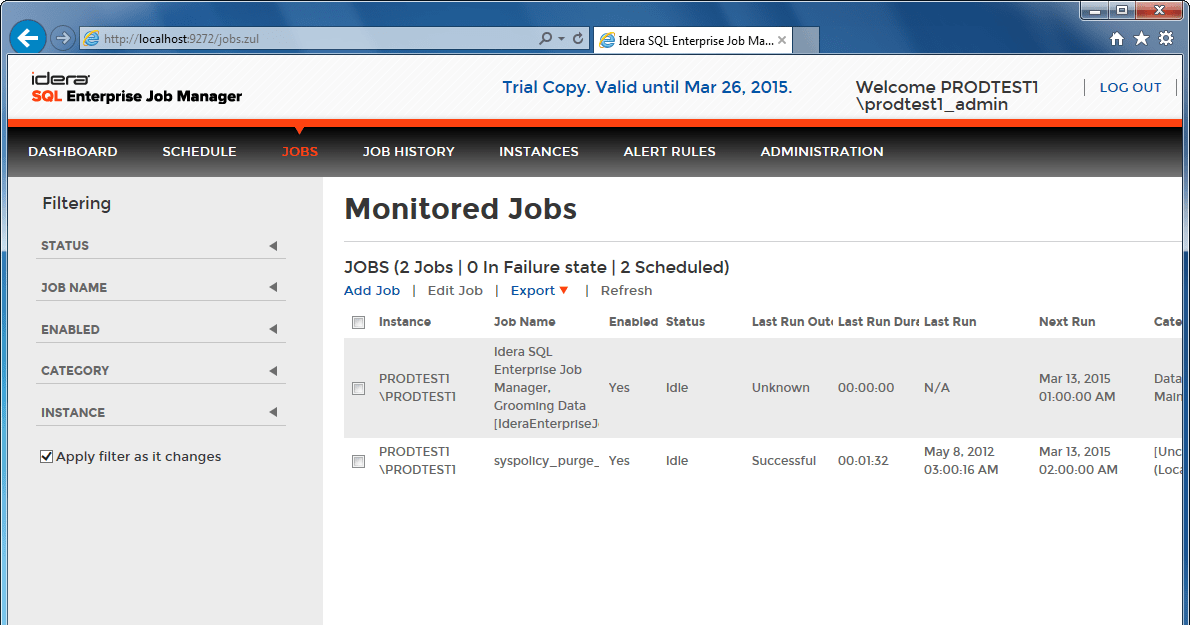Image resolution: width=1190 pixels, height=625 pixels.
Task: Click the JOBS summary line text
Action: click(x=537, y=267)
